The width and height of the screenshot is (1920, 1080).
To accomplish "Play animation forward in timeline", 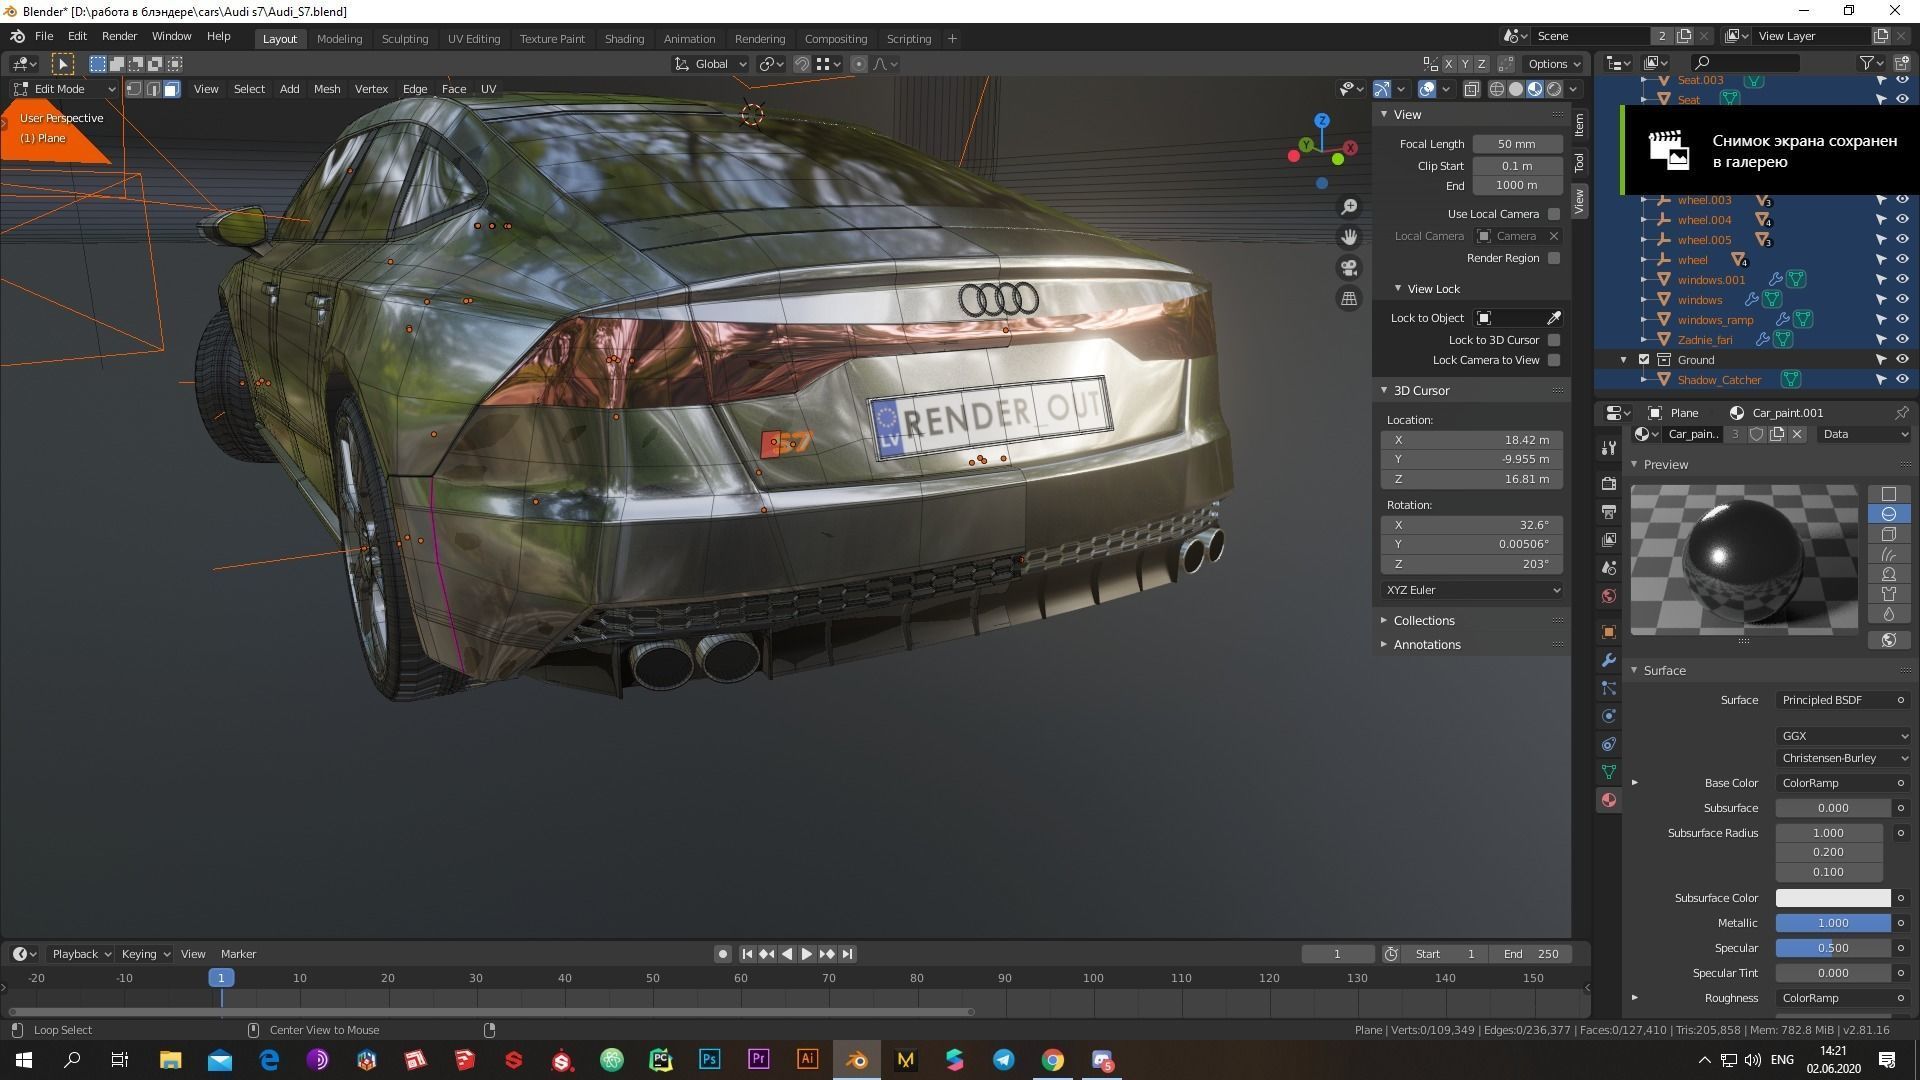I will (807, 954).
